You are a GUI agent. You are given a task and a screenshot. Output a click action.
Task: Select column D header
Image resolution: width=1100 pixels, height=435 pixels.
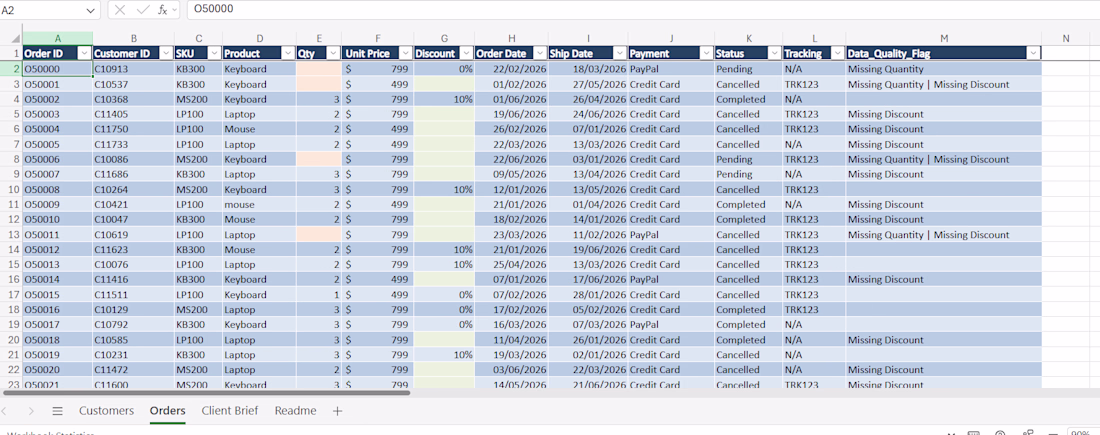click(x=260, y=39)
